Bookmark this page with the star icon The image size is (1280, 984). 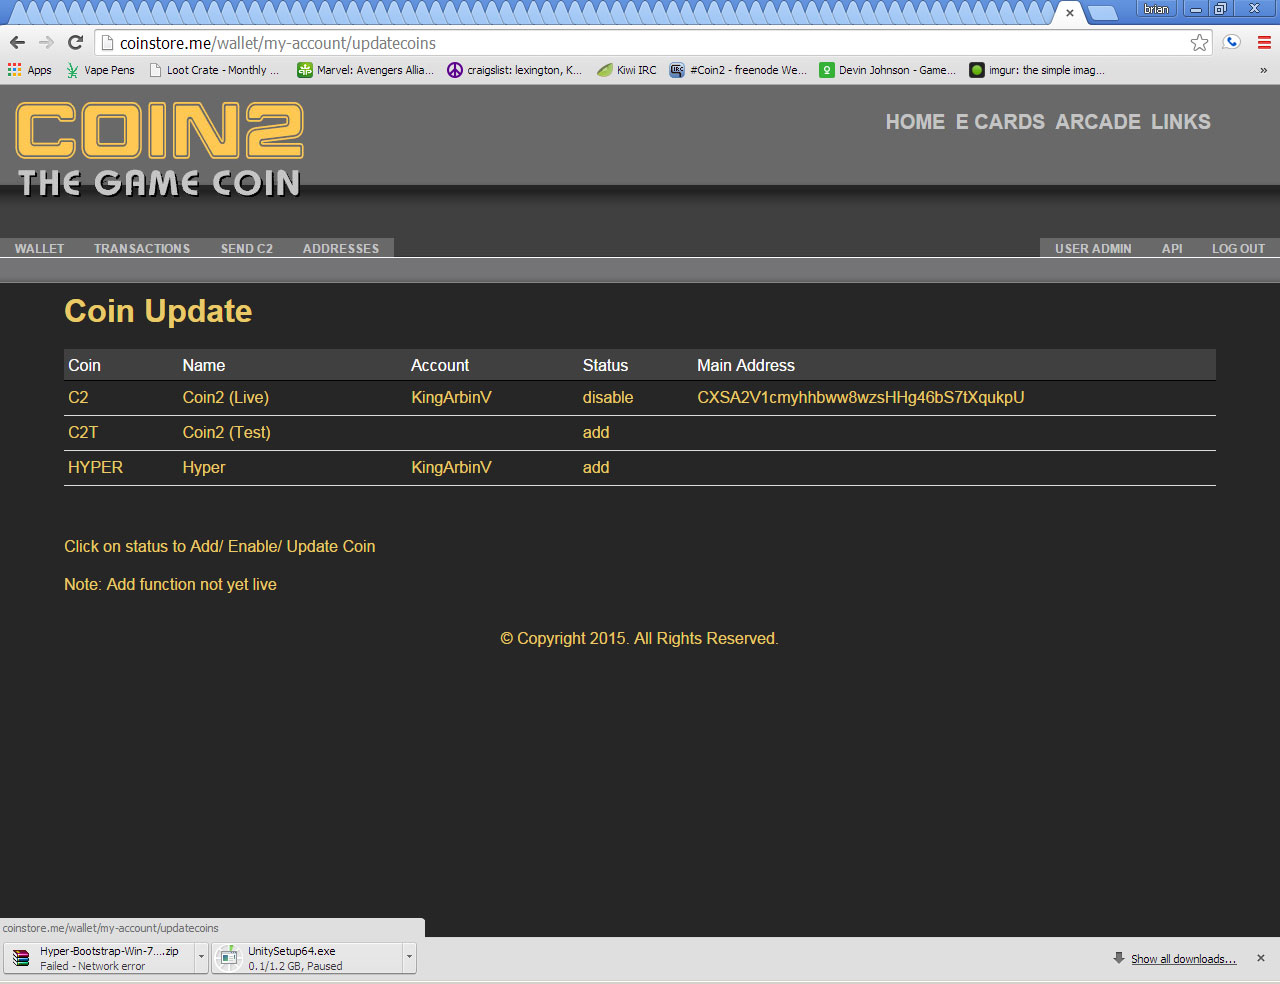1199,43
